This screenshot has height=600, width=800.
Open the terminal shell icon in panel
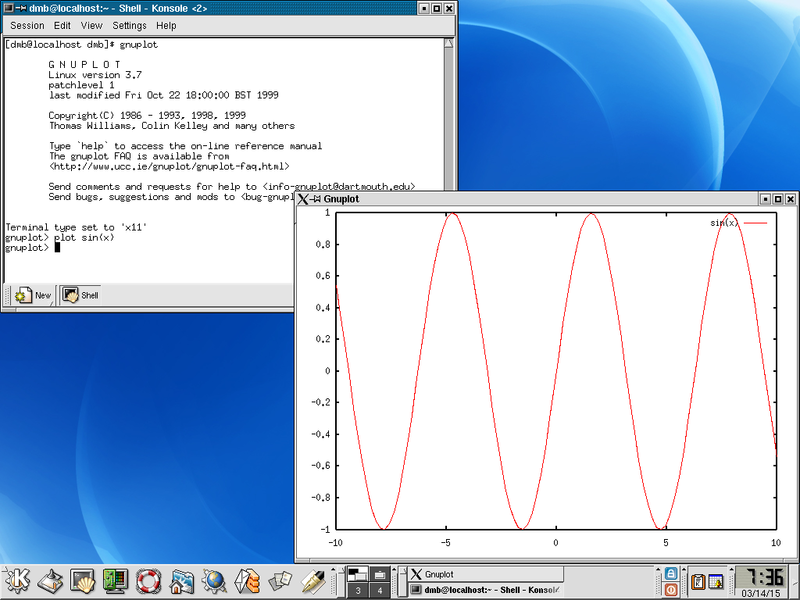coord(83,581)
